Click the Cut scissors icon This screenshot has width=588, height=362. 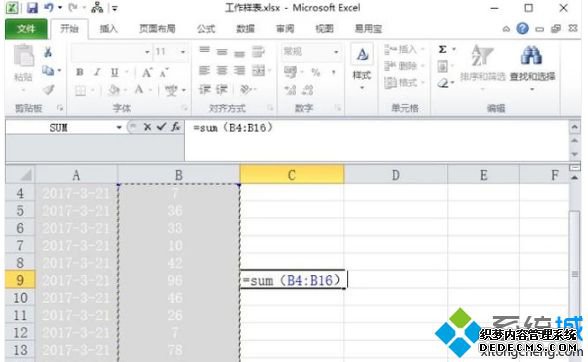[x=48, y=52]
